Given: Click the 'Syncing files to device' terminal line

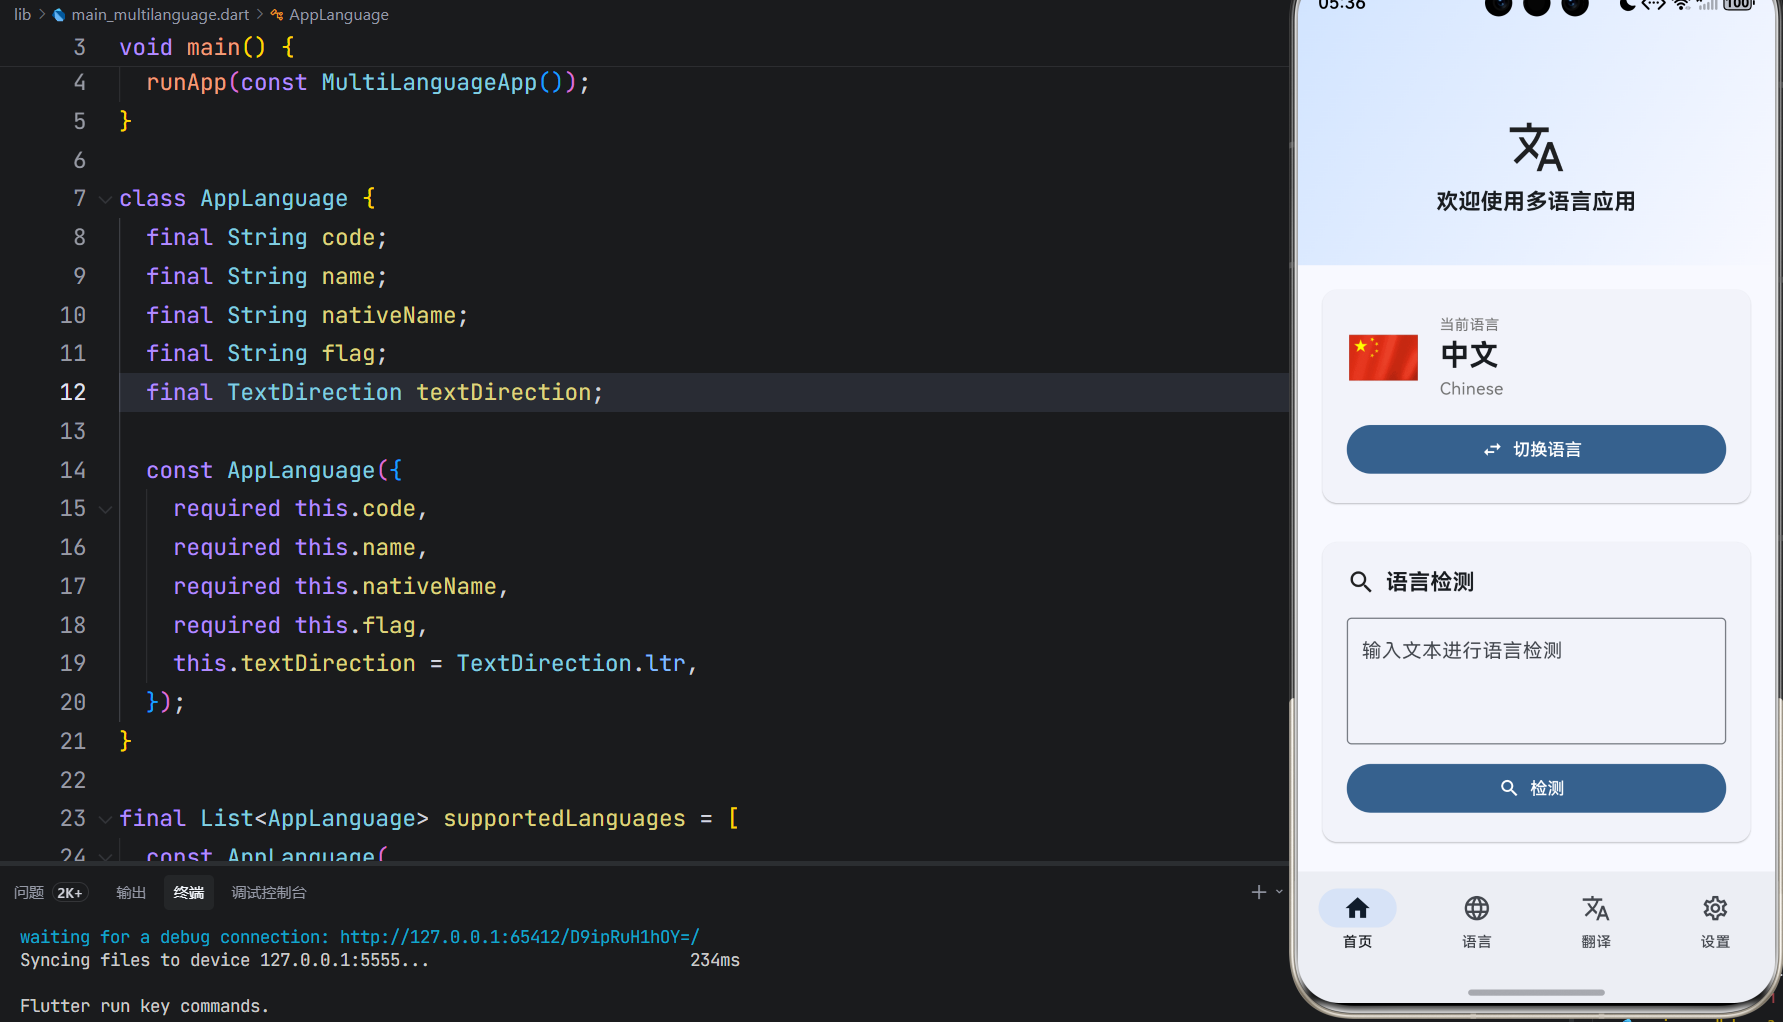Looking at the screenshot, I should pyautogui.click(x=225, y=960).
